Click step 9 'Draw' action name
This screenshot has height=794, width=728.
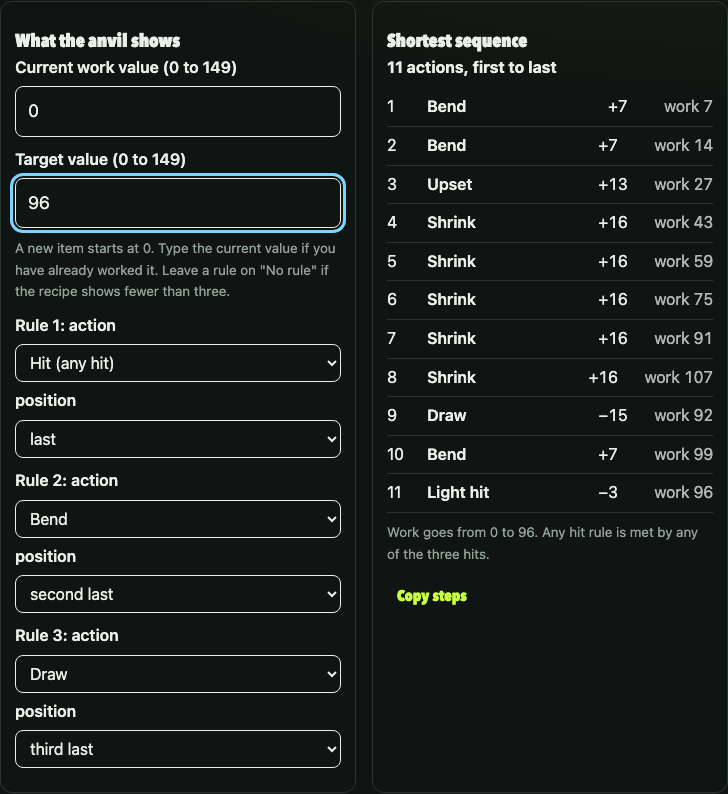447,415
